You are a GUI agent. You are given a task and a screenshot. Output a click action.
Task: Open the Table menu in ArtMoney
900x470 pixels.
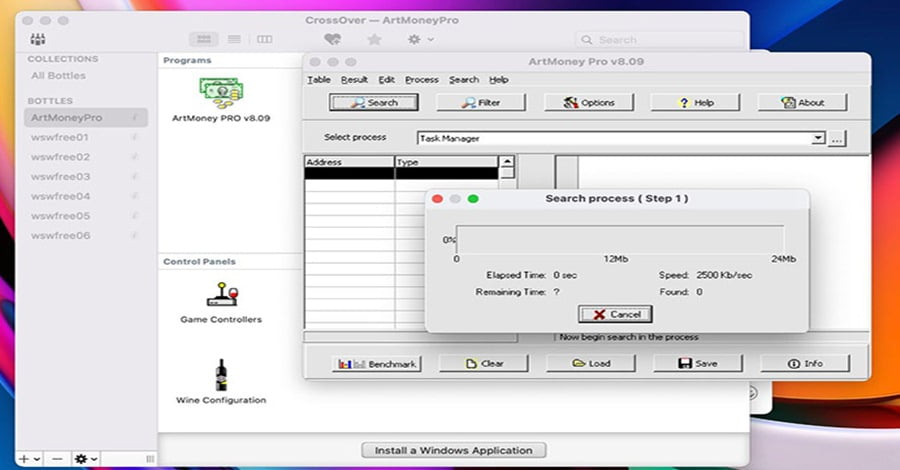click(319, 80)
